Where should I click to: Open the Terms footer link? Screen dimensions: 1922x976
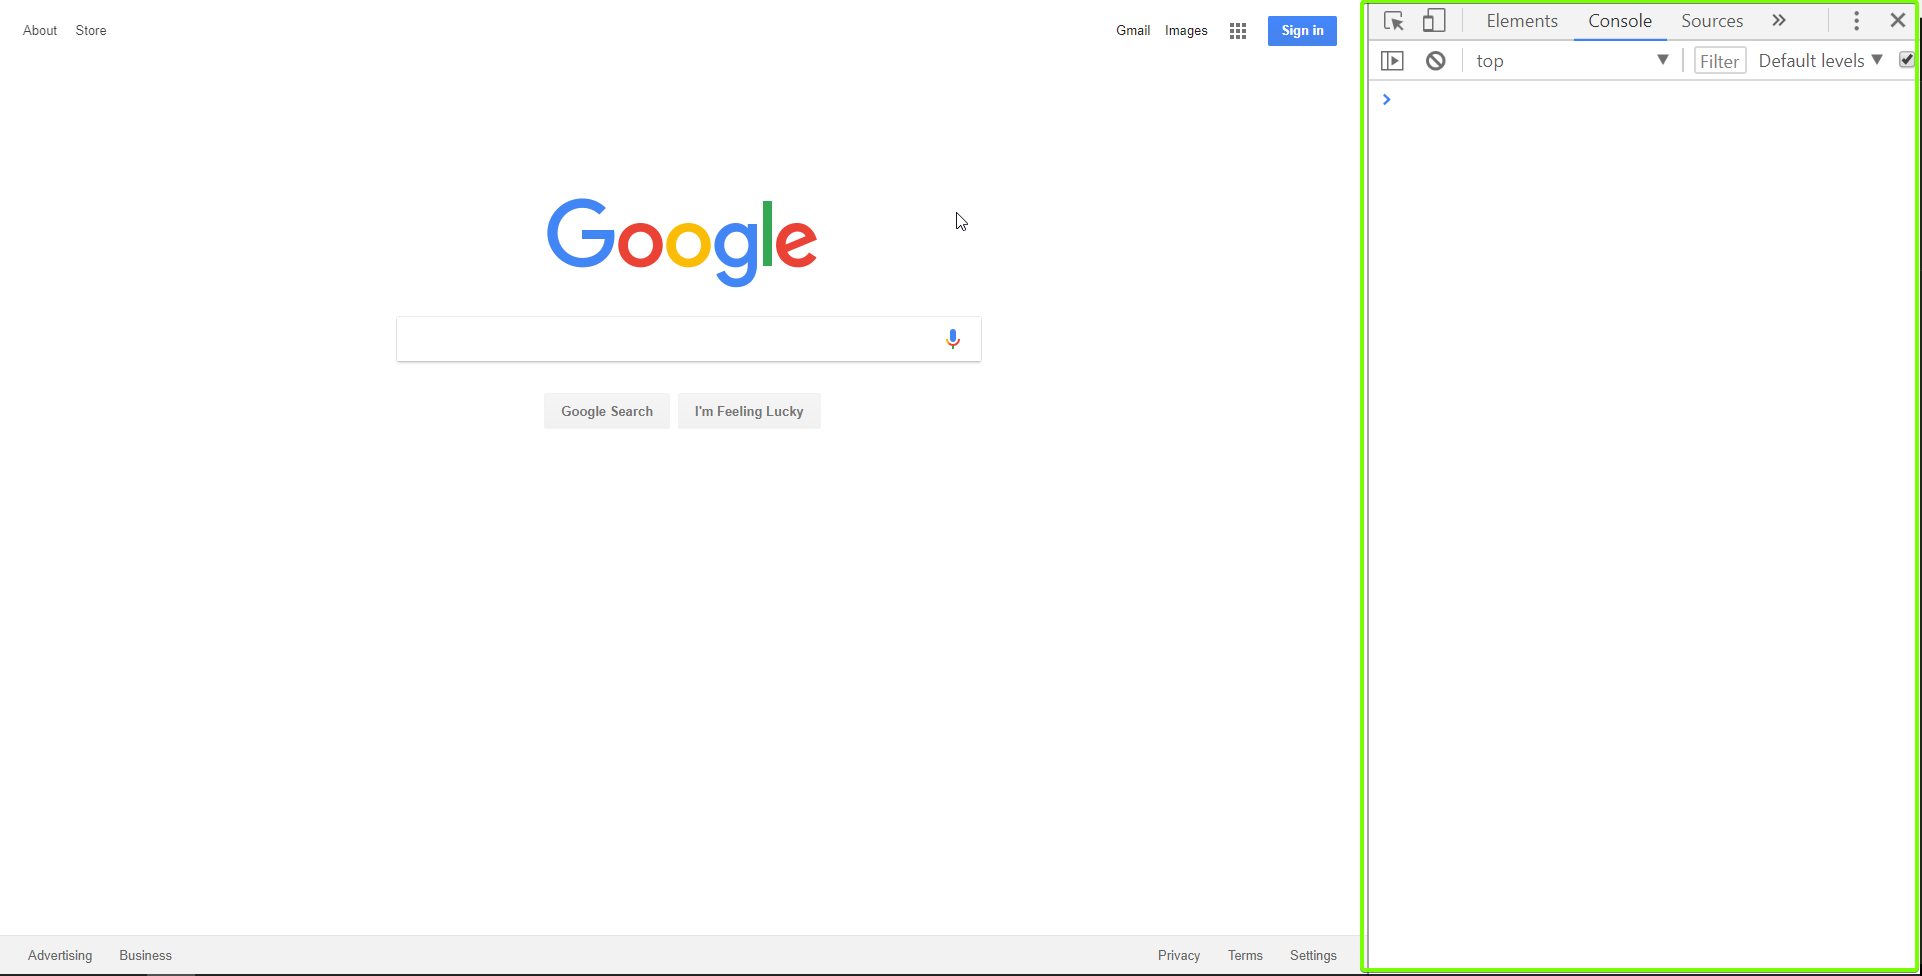[x=1245, y=956]
